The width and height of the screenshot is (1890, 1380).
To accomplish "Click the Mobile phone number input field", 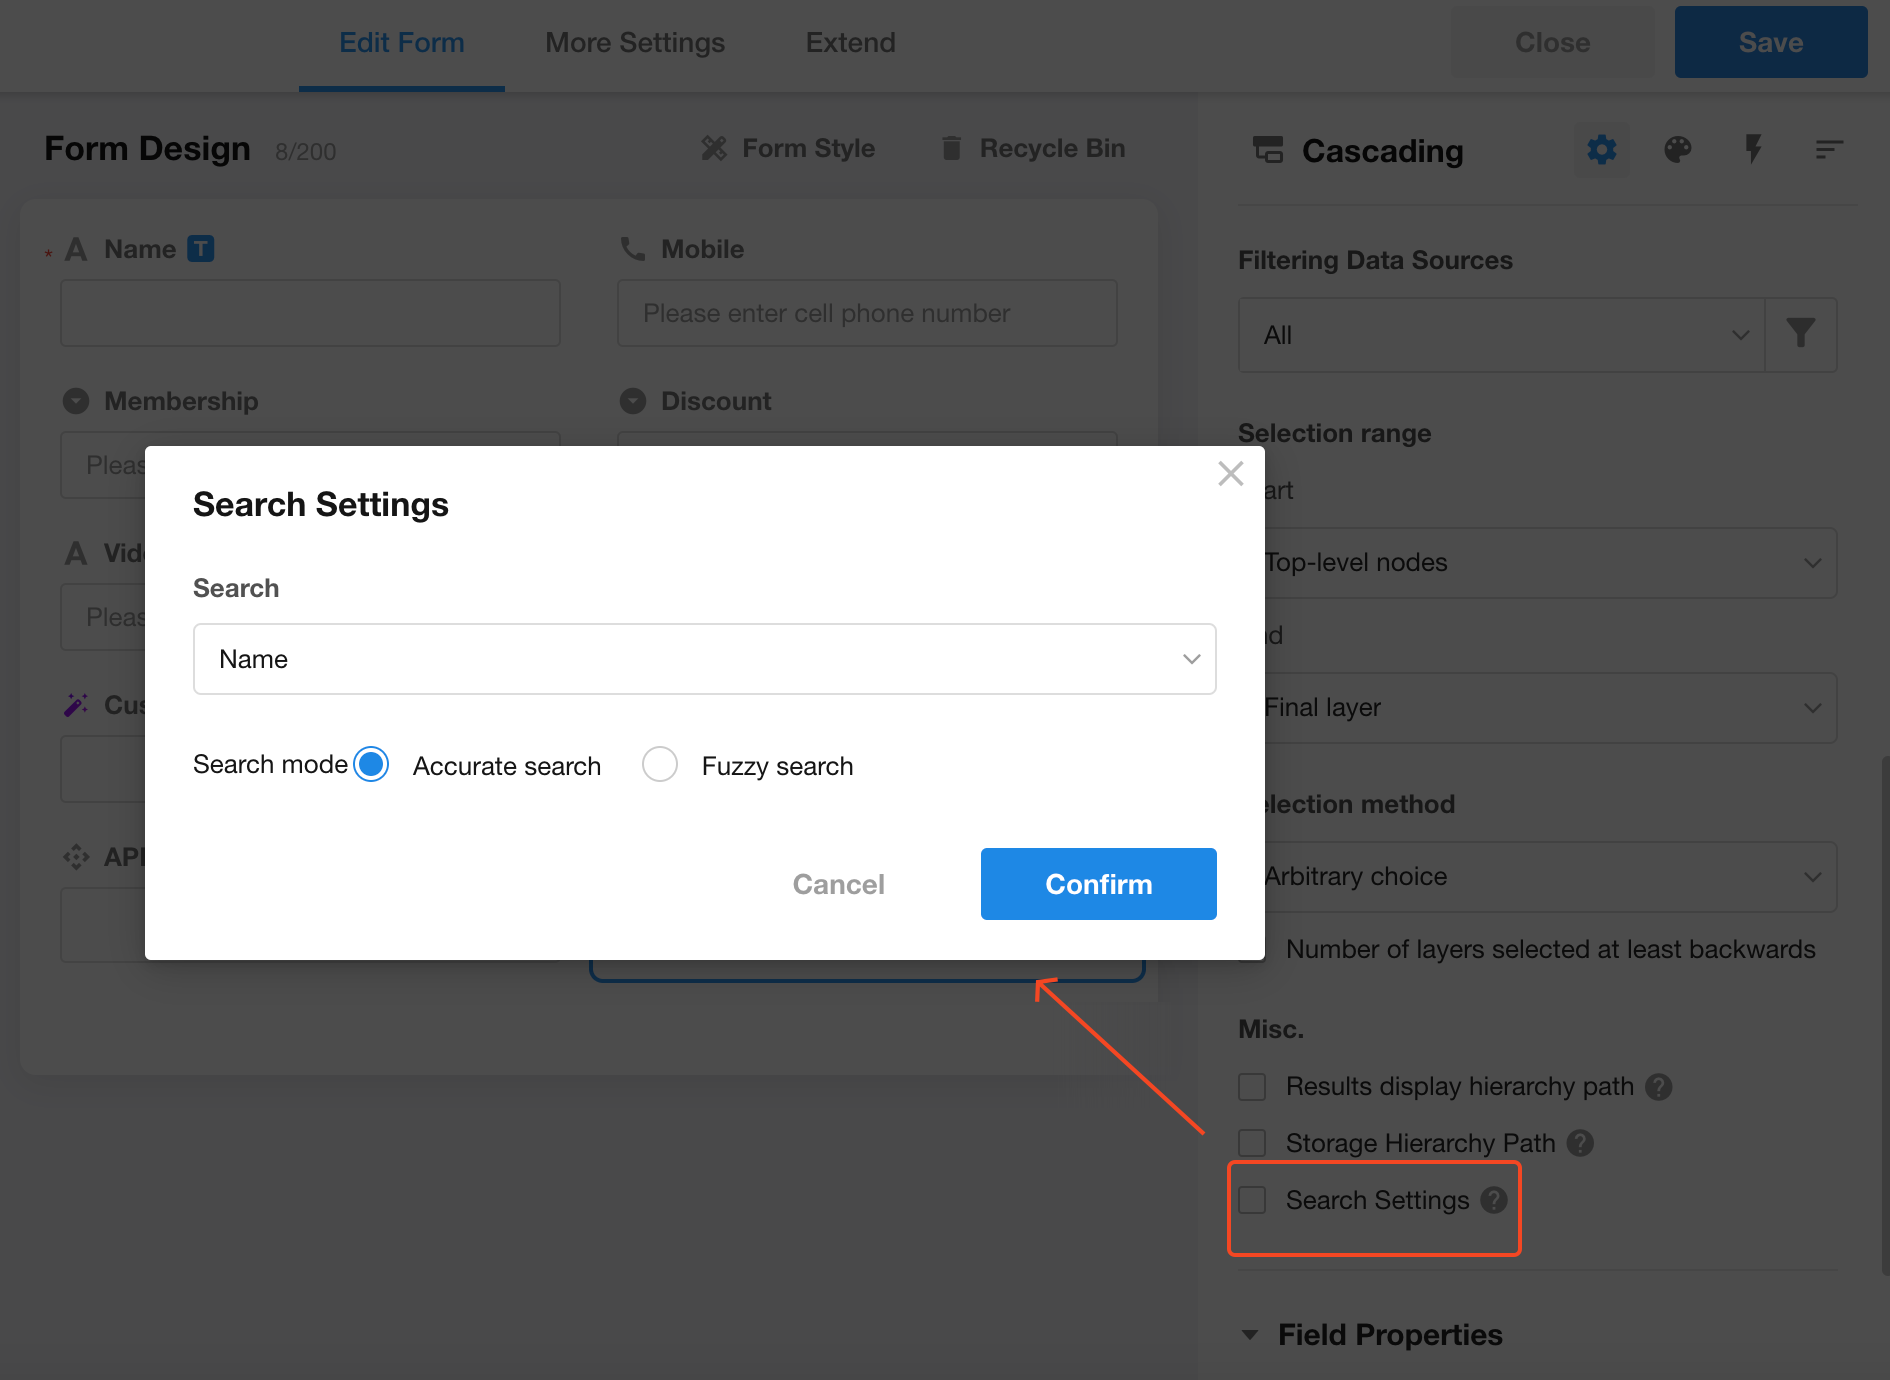I will click(867, 313).
